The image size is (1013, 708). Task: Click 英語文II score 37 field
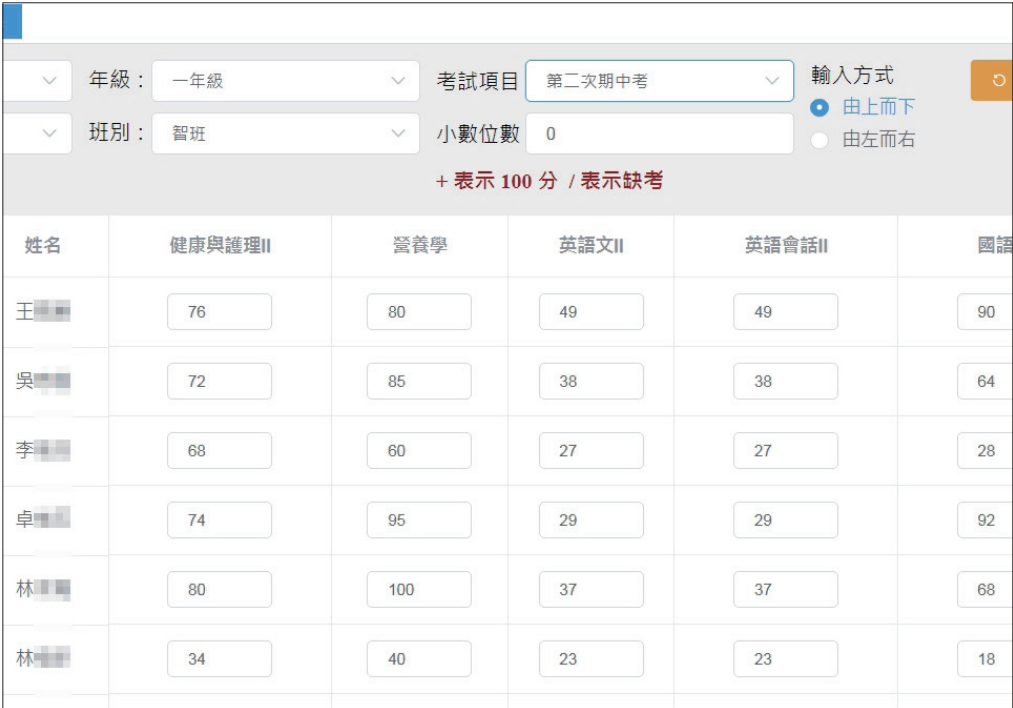(591, 590)
